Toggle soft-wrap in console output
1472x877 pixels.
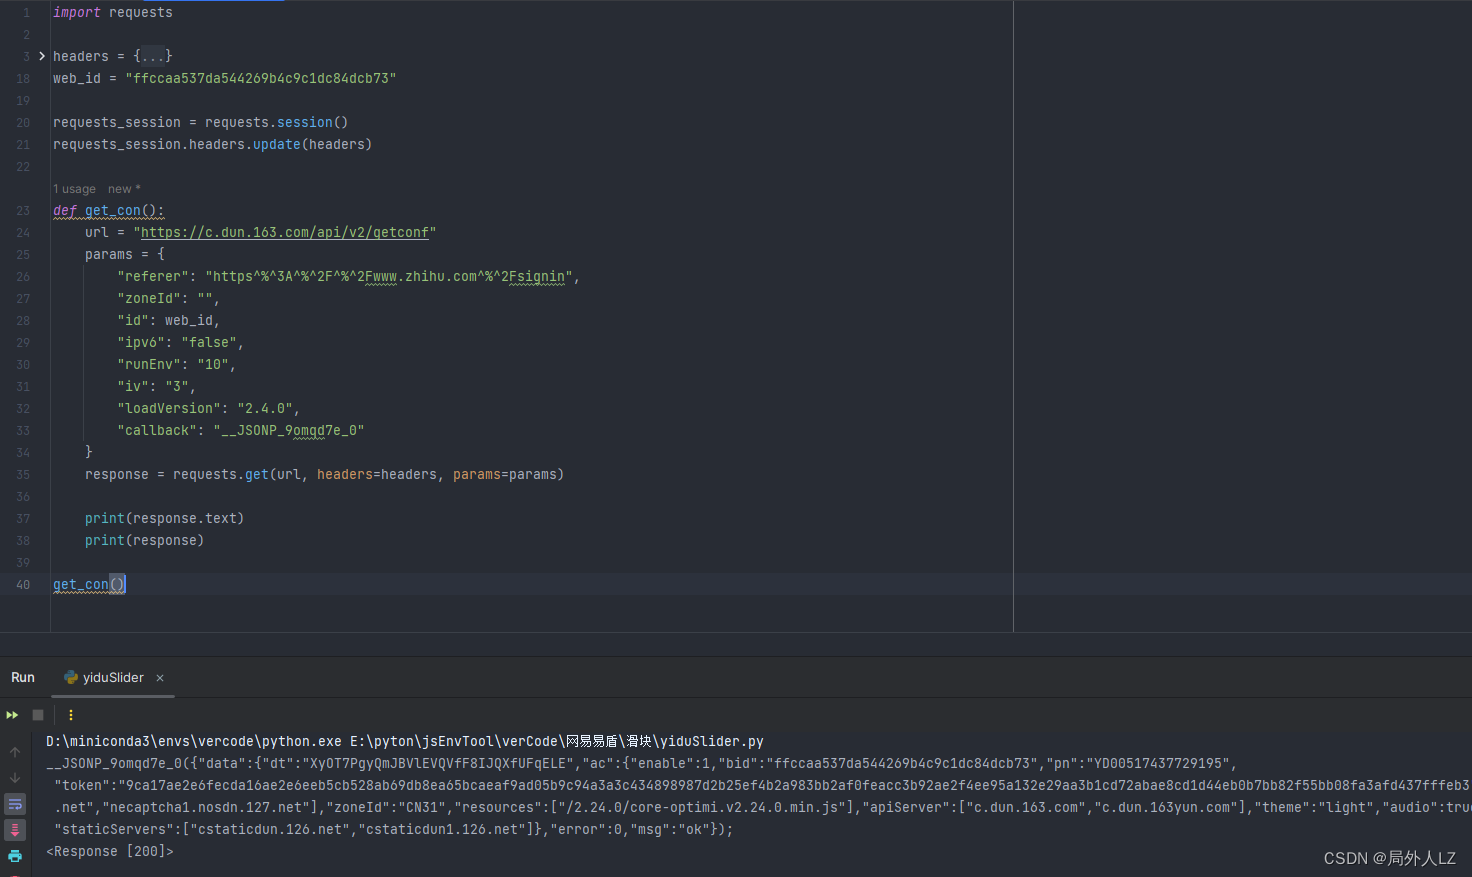[x=15, y=804]
